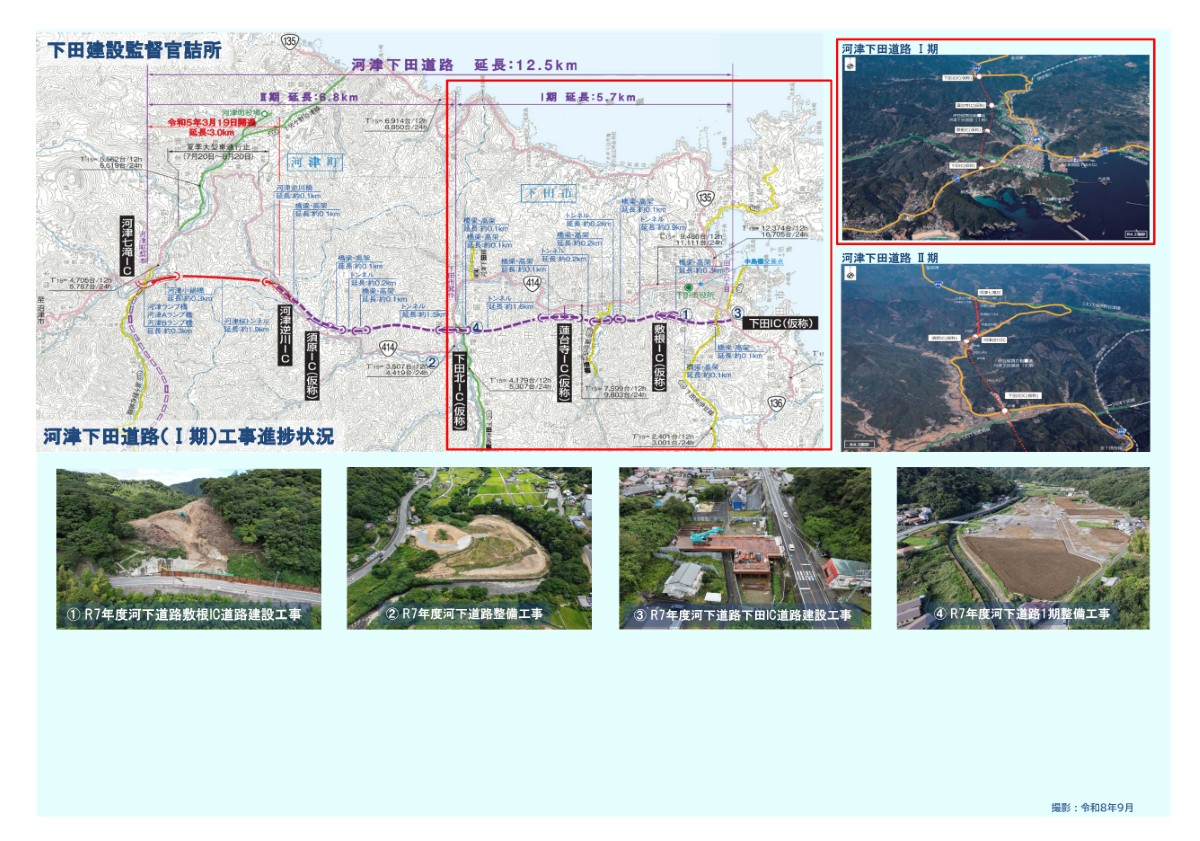Click compass icon in Ⅰ期 aerial photo
This screenshot has height=841, width=1200.
851,65
